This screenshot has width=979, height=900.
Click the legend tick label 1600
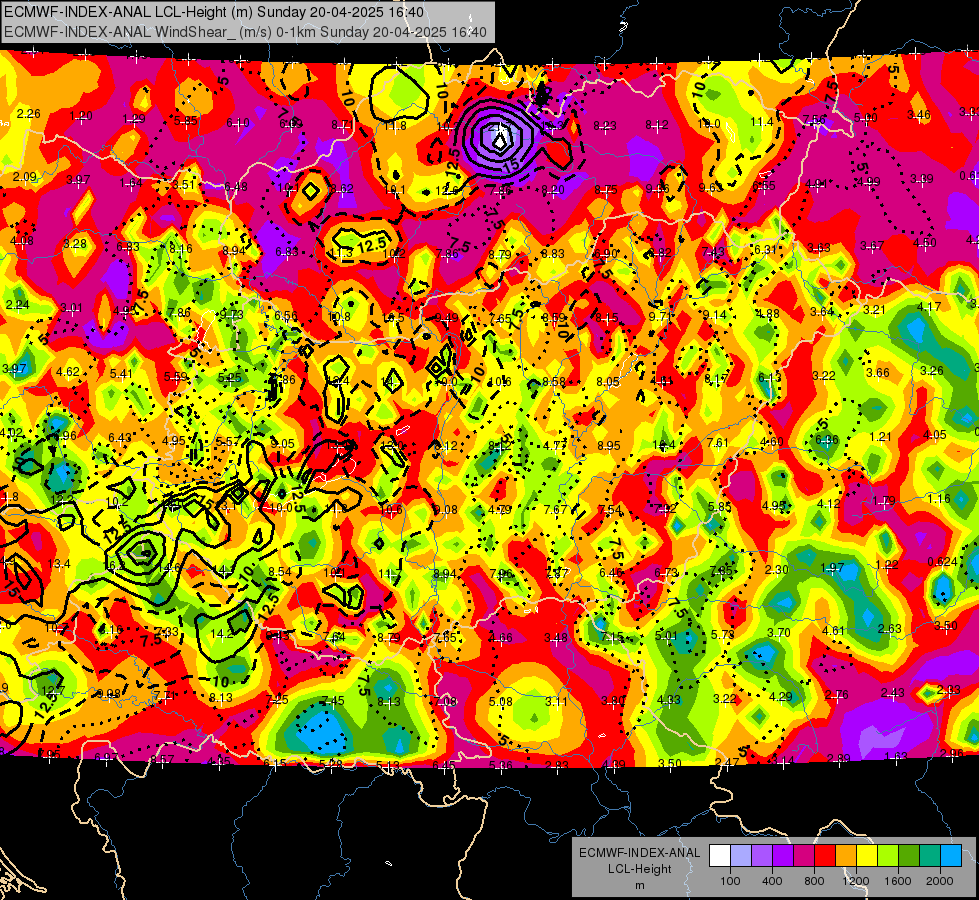point(898,881)
